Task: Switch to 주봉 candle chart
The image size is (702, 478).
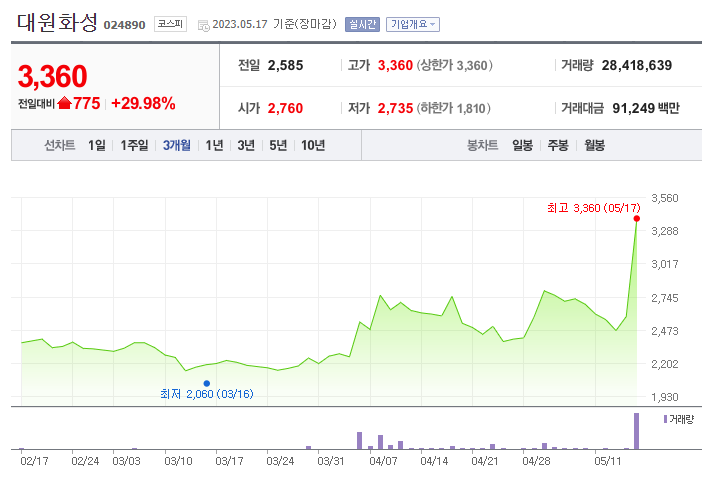Action: (x=558, y=145)
